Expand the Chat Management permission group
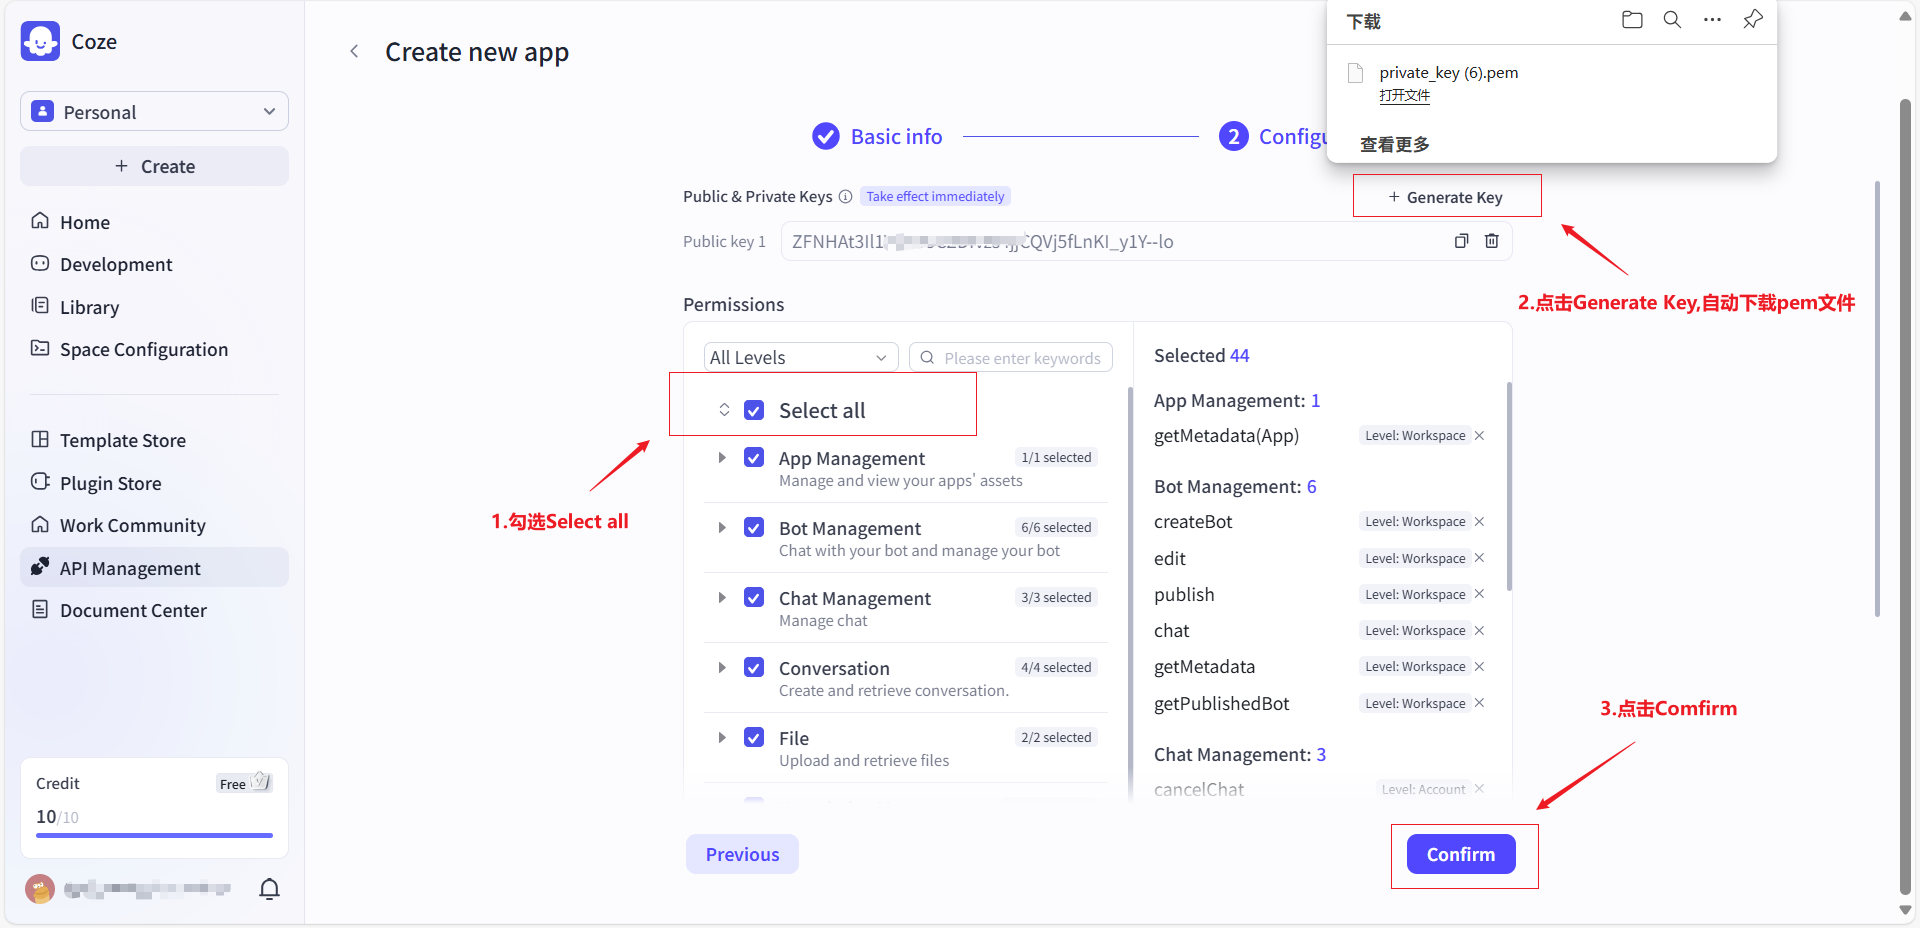Viewport: 1920px width, 928px height. 722,598
